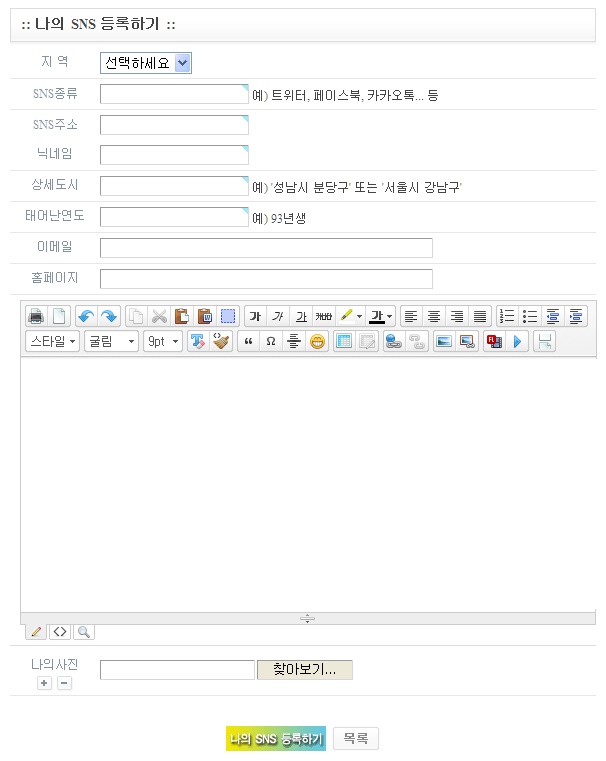Viewport: 606px width, 761px height.
Task: Click the print icon in editor toolbar
Action: coord(36,316)
